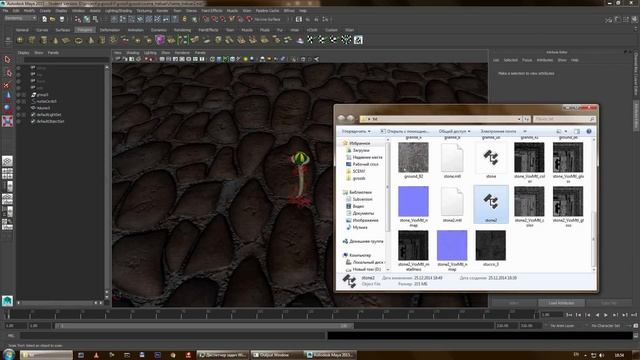This screenshot has height=360, width=640.
Task: Click the last white square icon on the Polygons shelf
Action: click(358, 40)
